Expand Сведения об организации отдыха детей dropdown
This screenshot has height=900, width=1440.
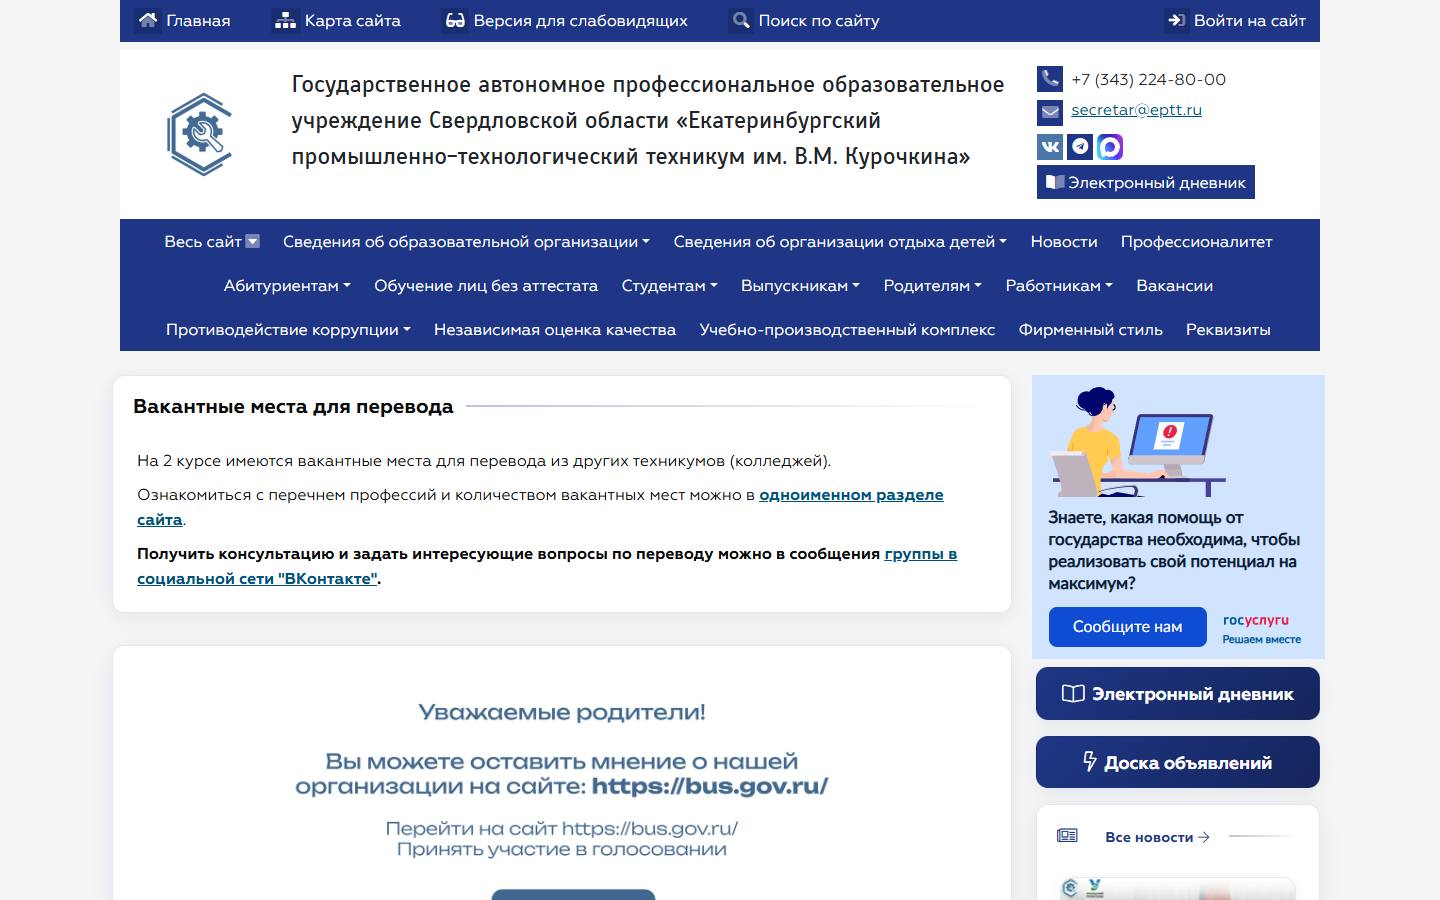pyautogui.click(x=840, y=242)
